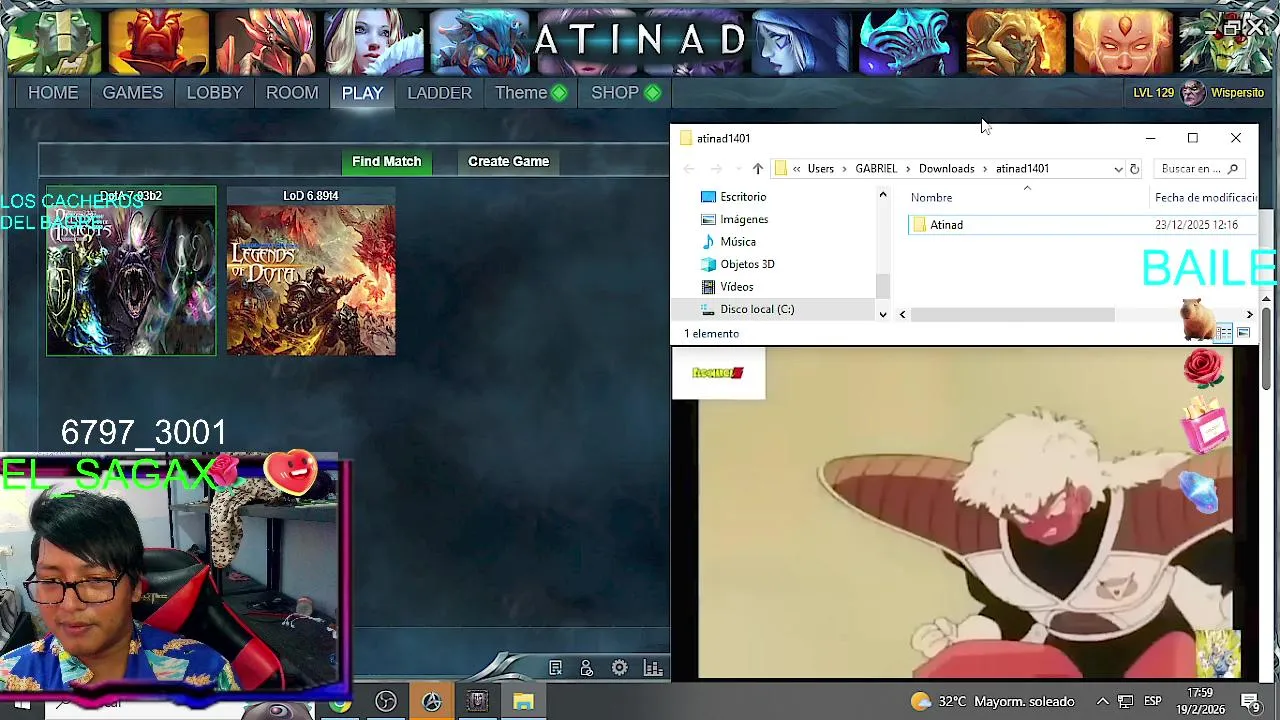
Task: Click the Find Match button
Action: [x=386, y=161]
